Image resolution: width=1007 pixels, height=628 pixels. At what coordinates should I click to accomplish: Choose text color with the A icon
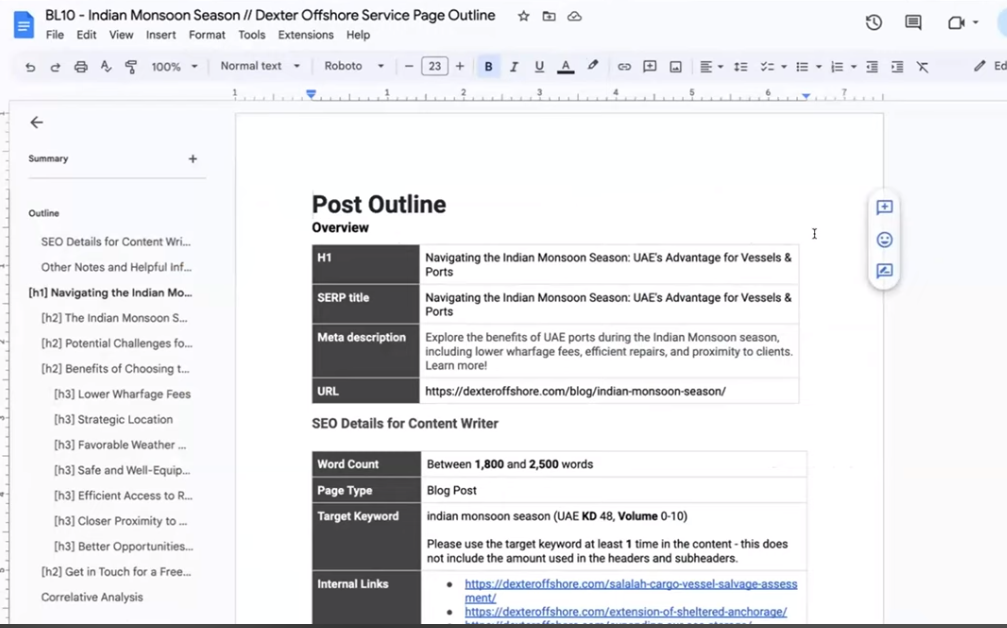[x=565, y=67]
